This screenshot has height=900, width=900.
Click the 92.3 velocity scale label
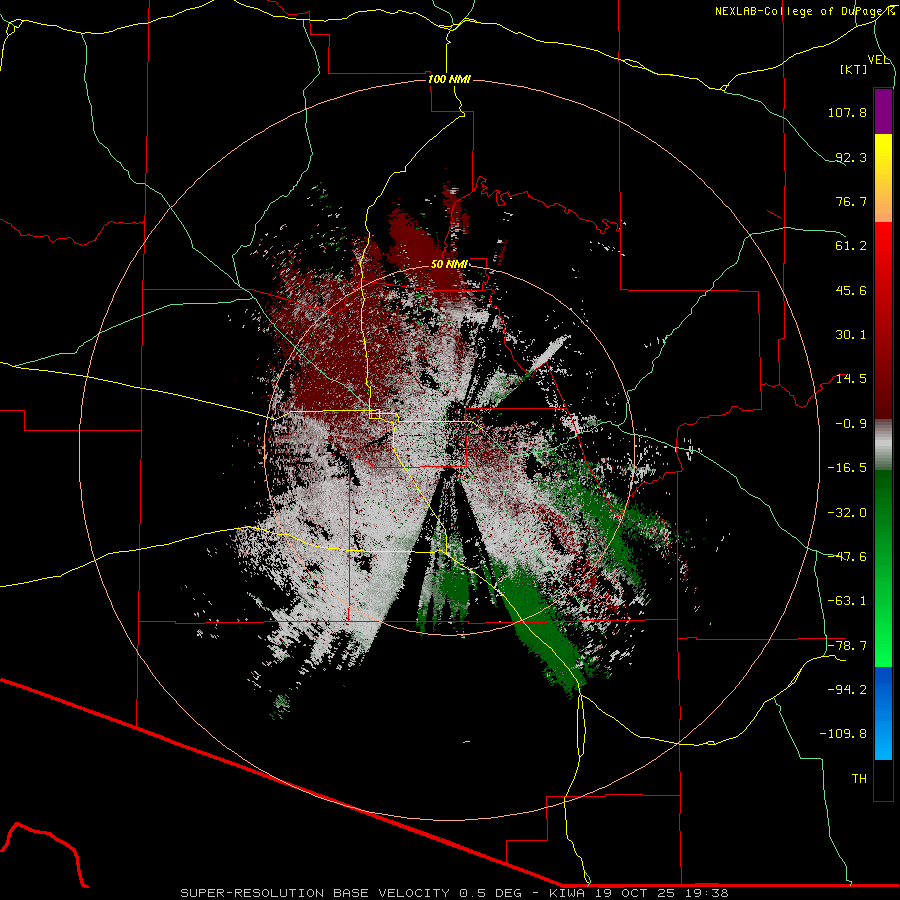(x=851, y=157)
